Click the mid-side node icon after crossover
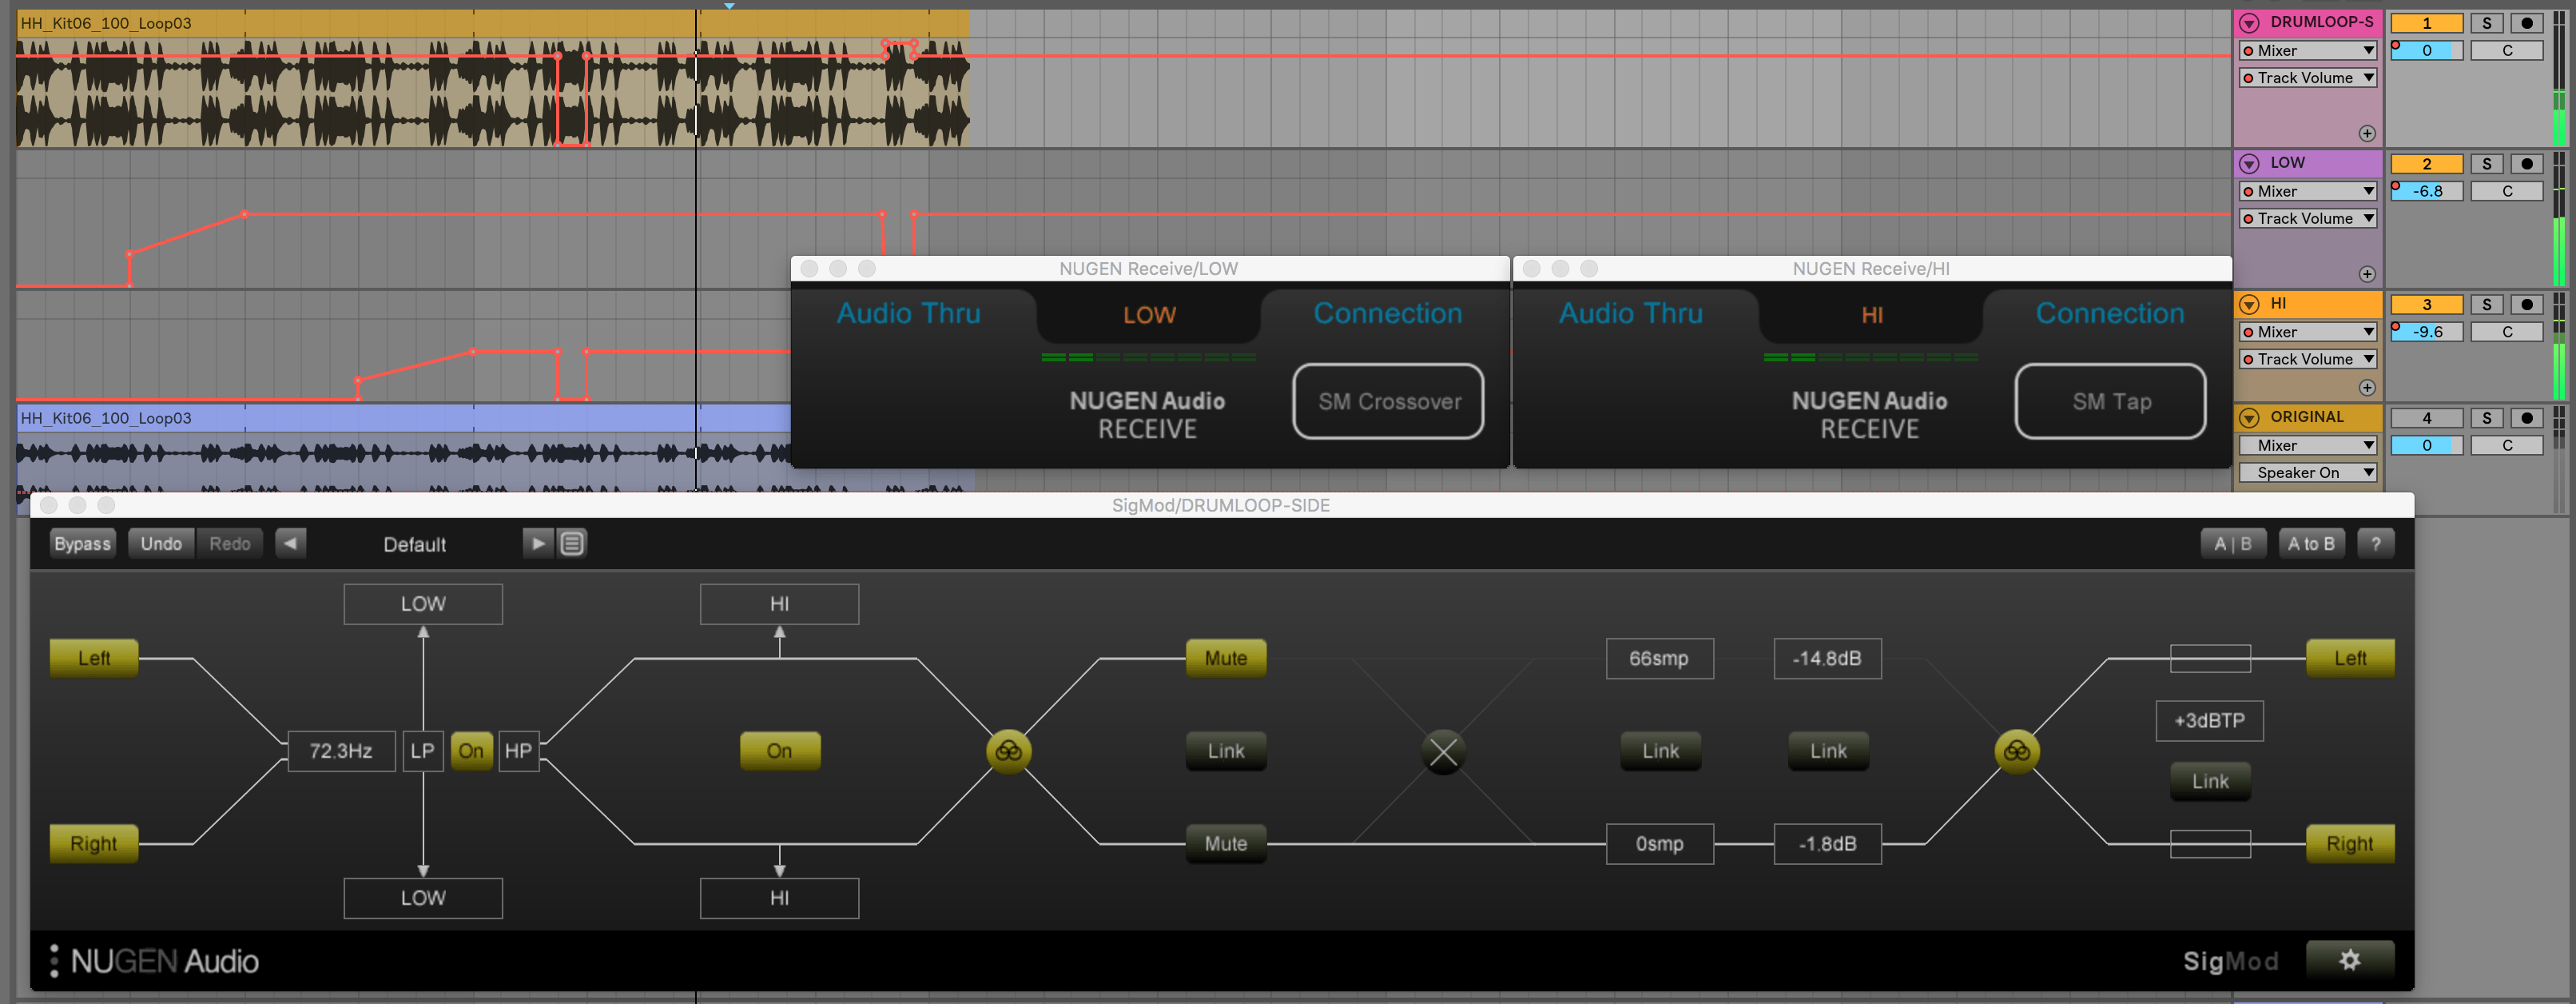The image size is (2576, 1004). click(1008, 751)
